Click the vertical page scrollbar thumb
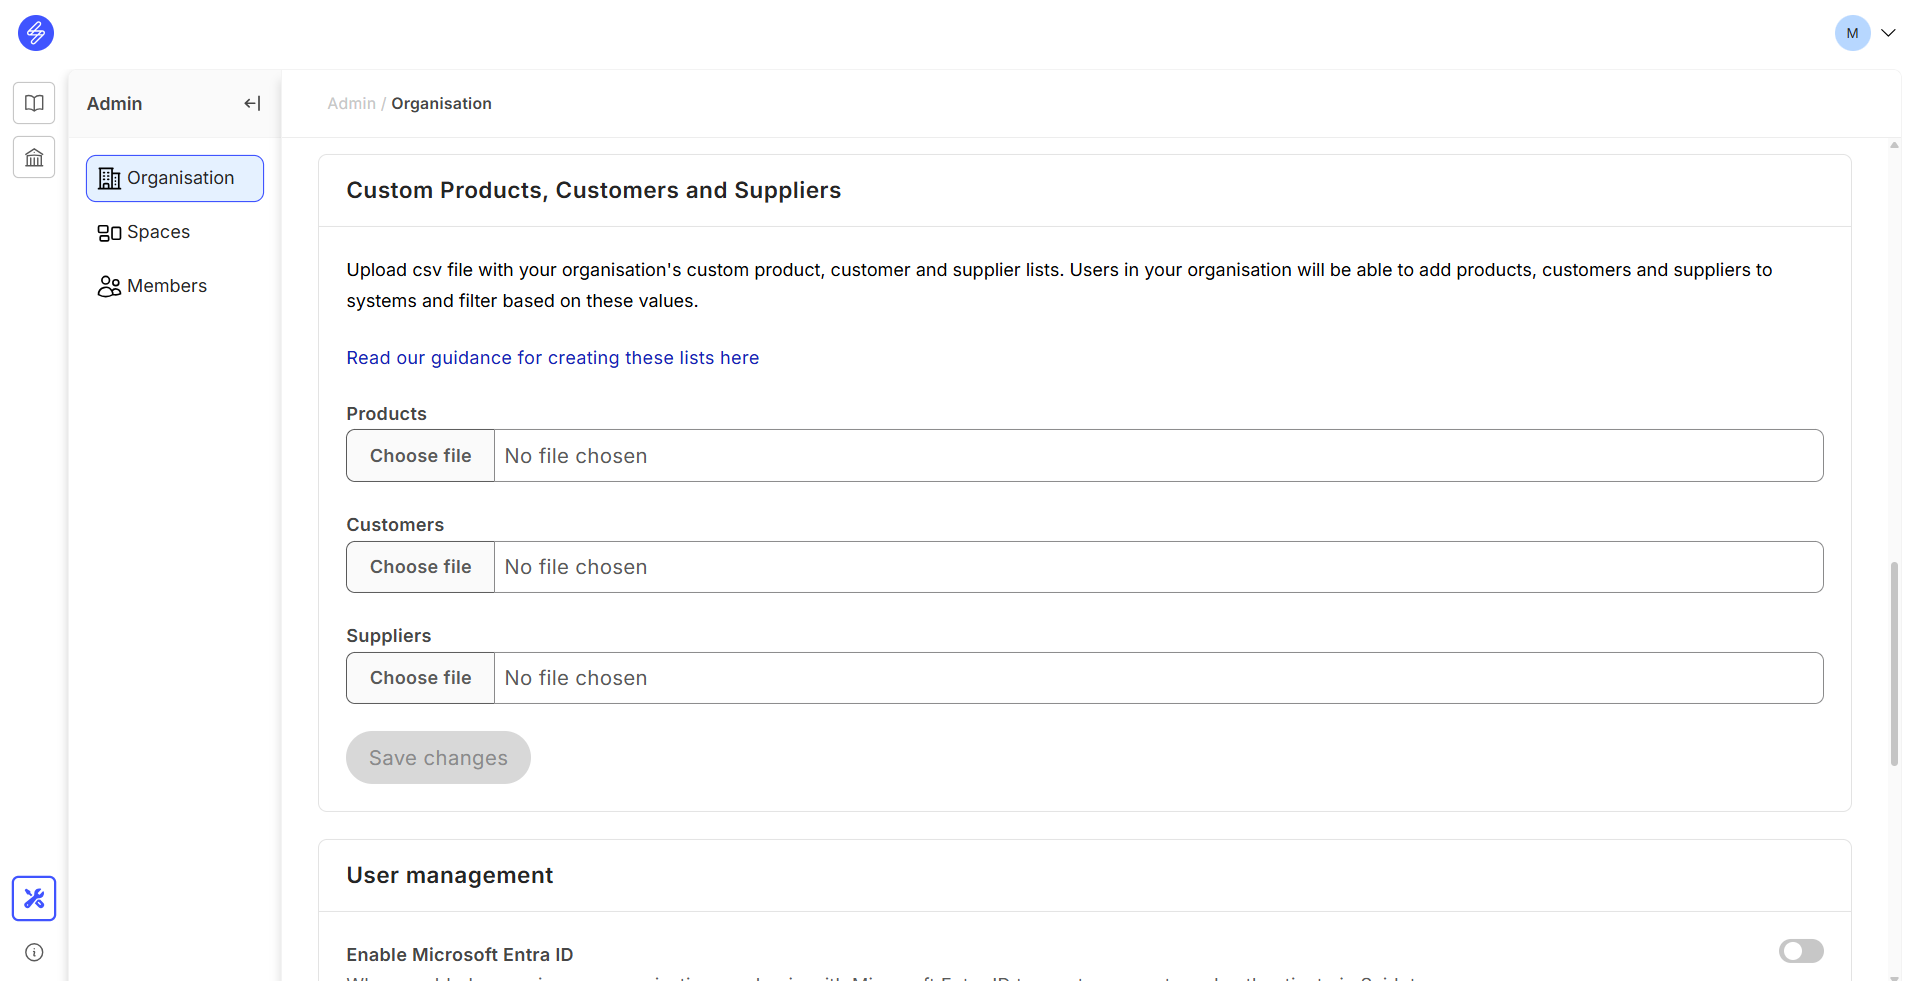1912x981 pixels. pyautogui.click(x=1894, y=664)
